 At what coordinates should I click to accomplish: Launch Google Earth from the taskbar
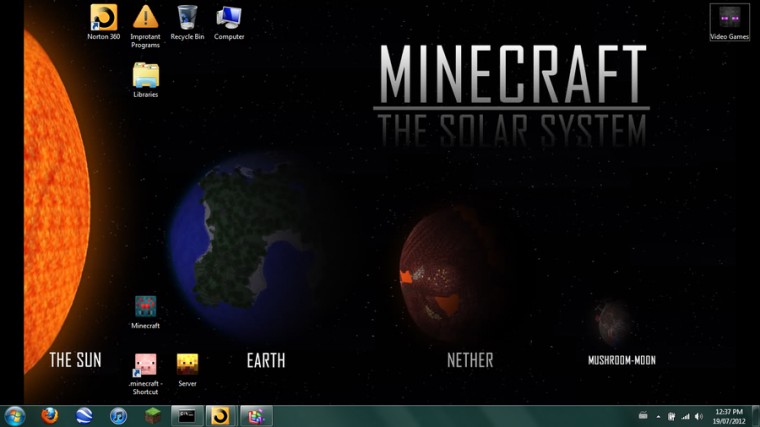[x=84, y=416]
